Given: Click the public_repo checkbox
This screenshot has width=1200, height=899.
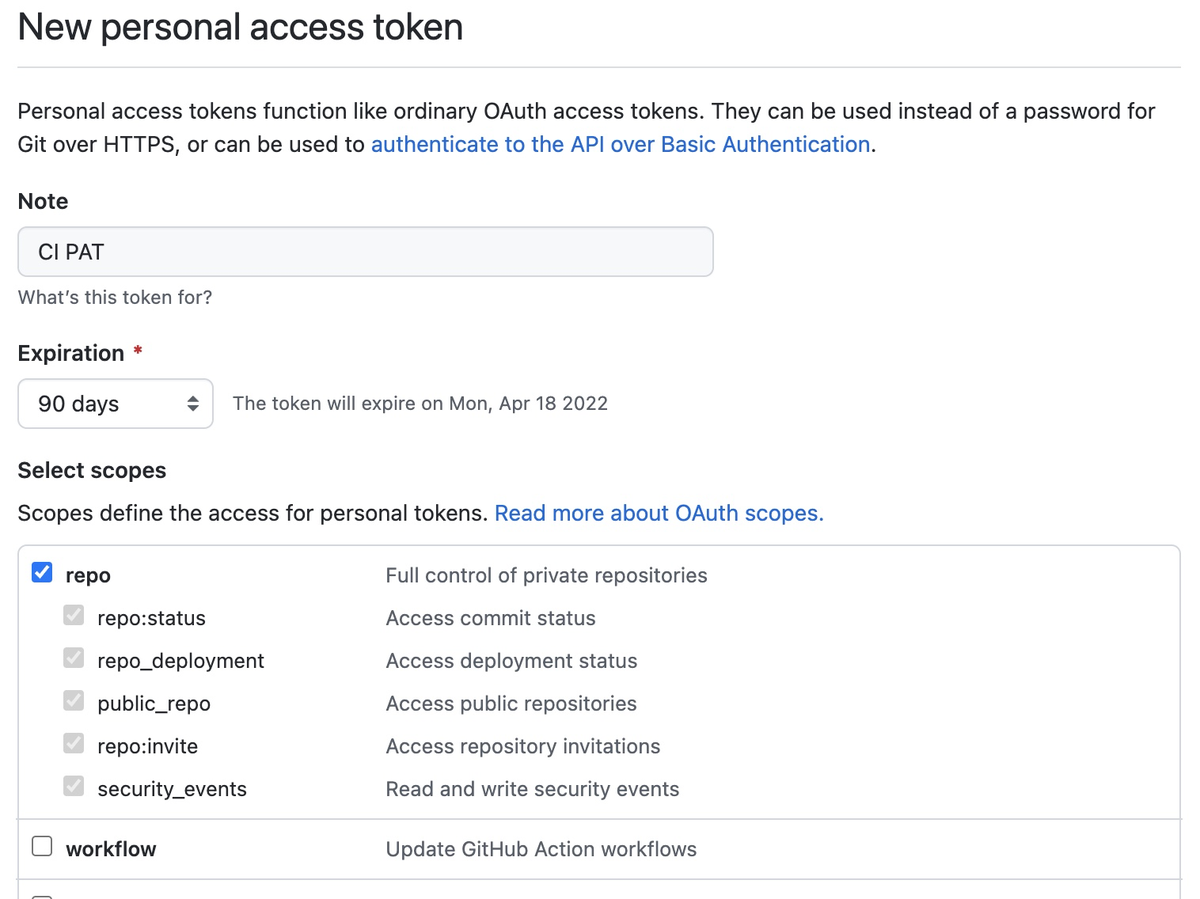Looking at the screenshot, I should [74, 701].
